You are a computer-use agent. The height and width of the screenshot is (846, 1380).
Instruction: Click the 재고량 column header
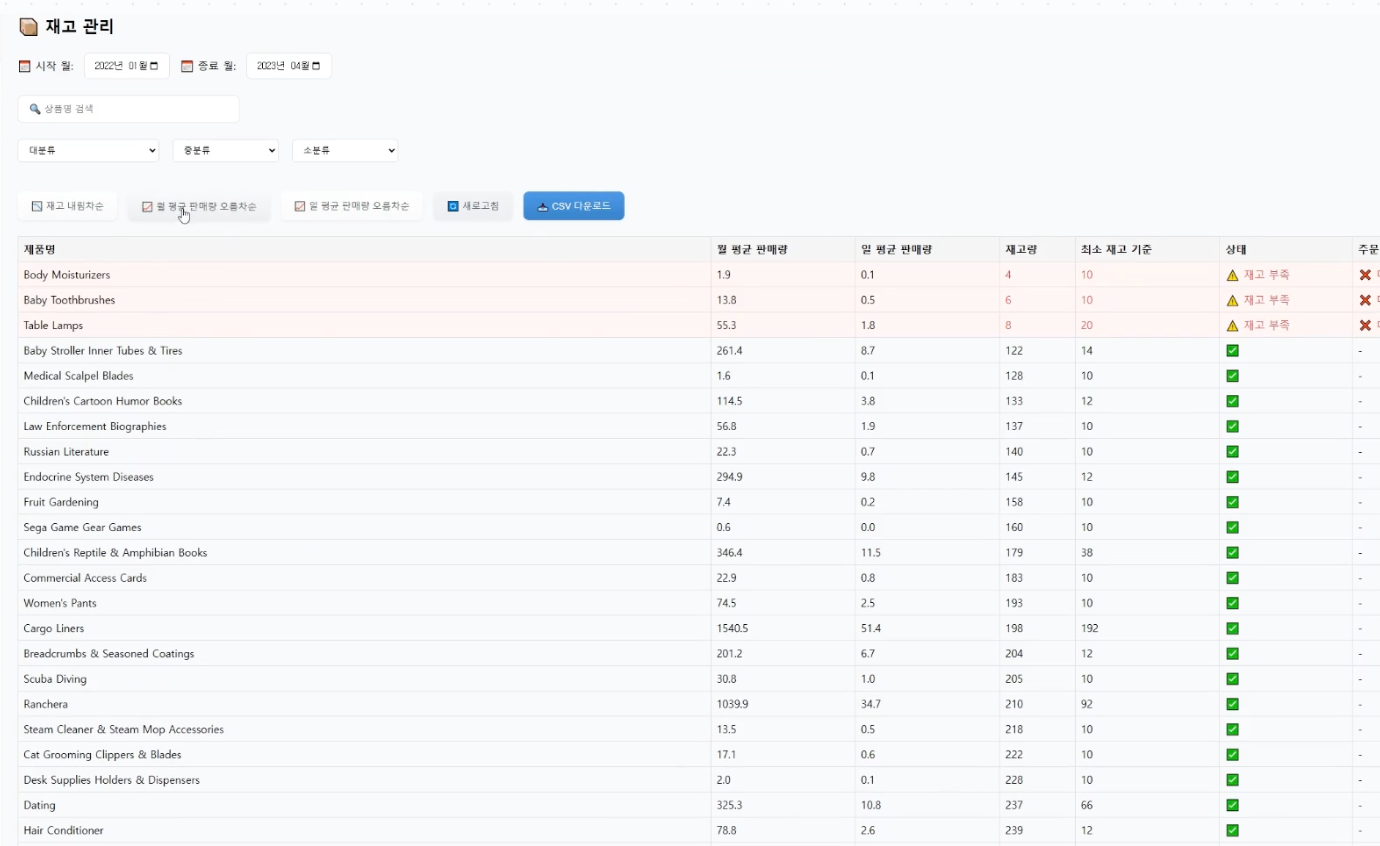[1021, 249]
